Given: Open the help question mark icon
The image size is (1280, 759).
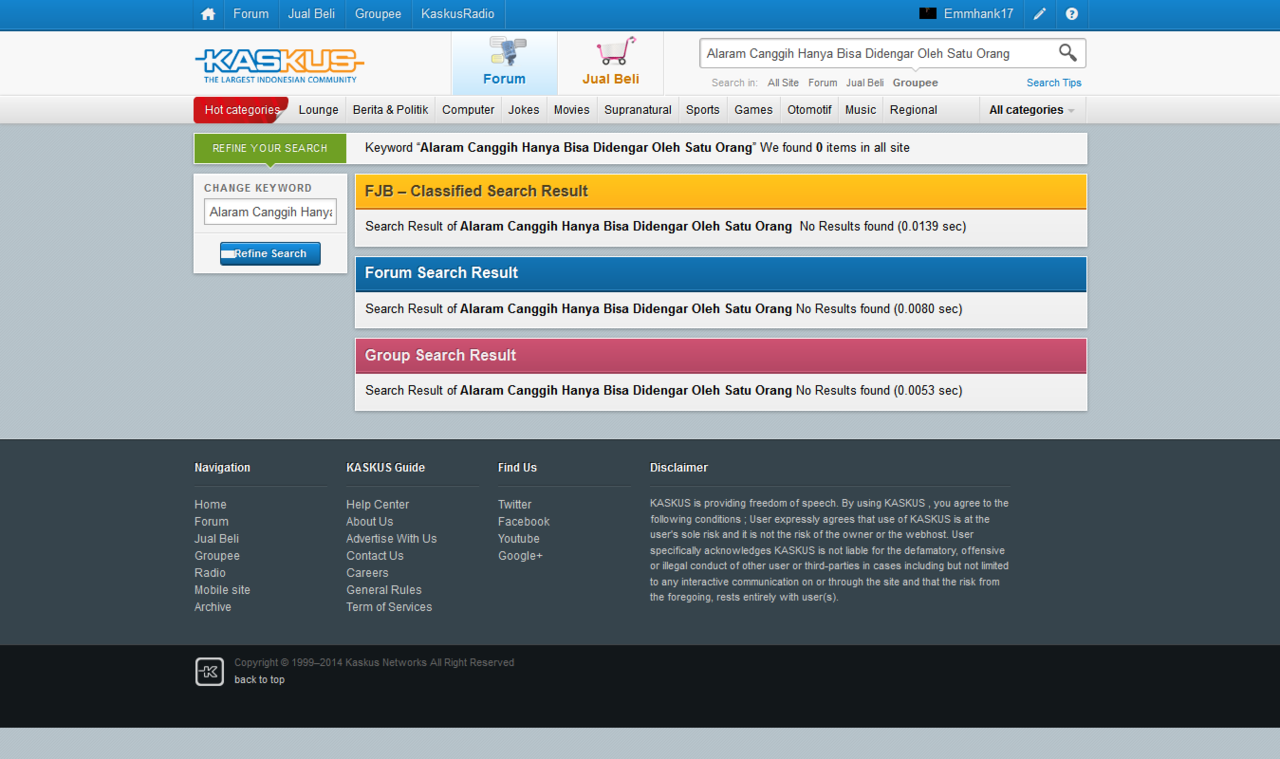Looking at the screenshot, I should (1072, 14).
